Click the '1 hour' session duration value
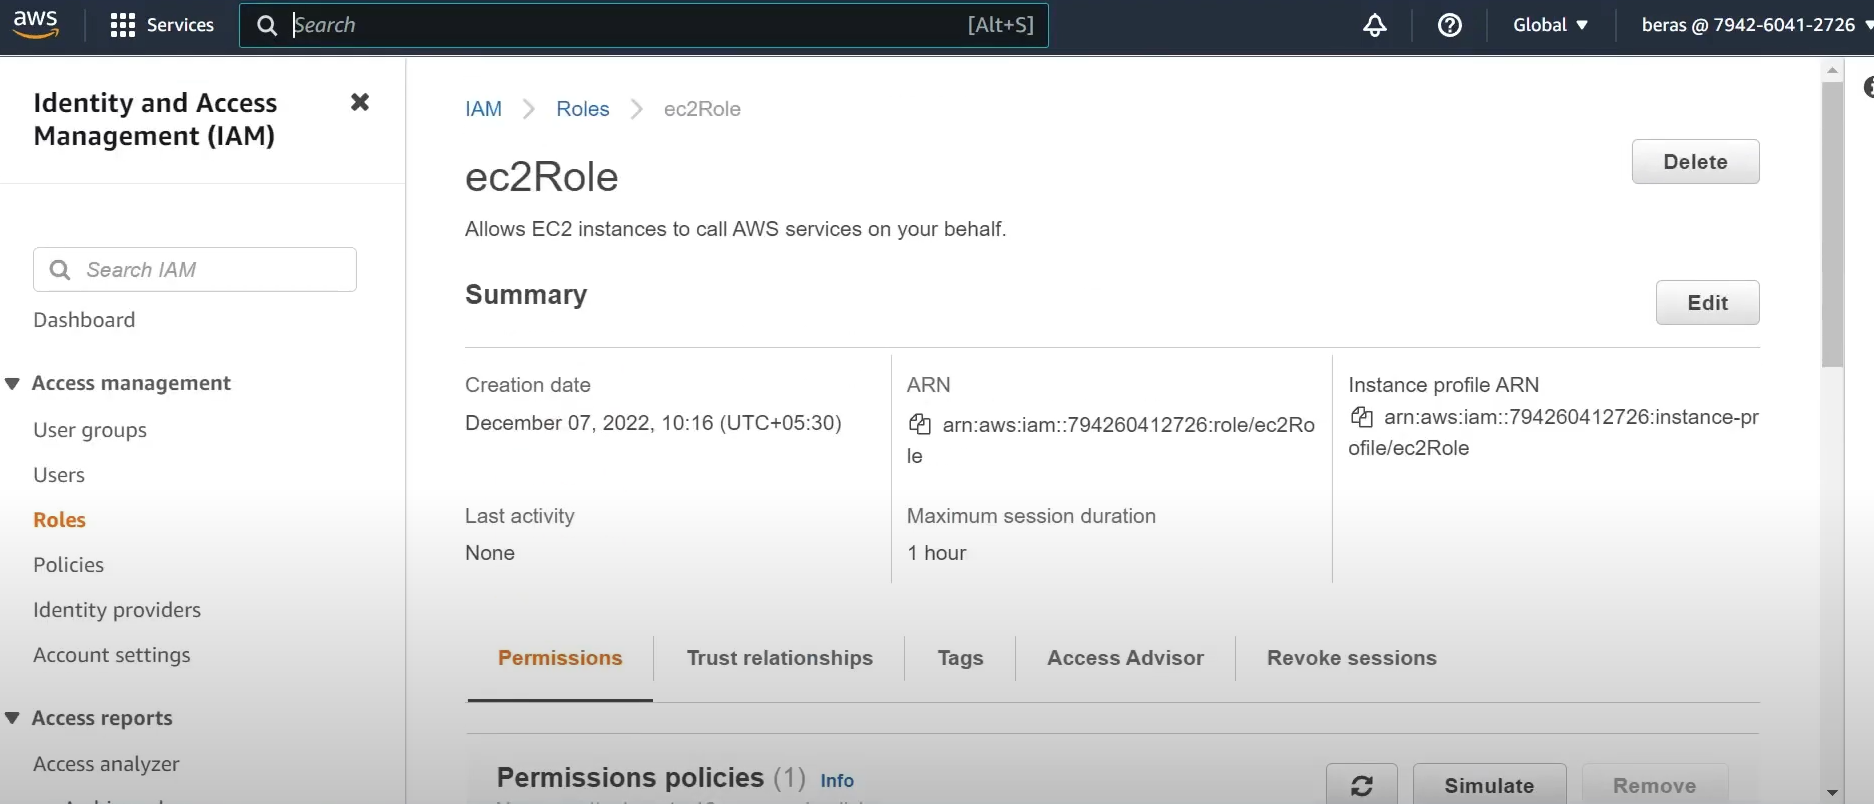The image size is (1874, 804). tap(937, 553)
